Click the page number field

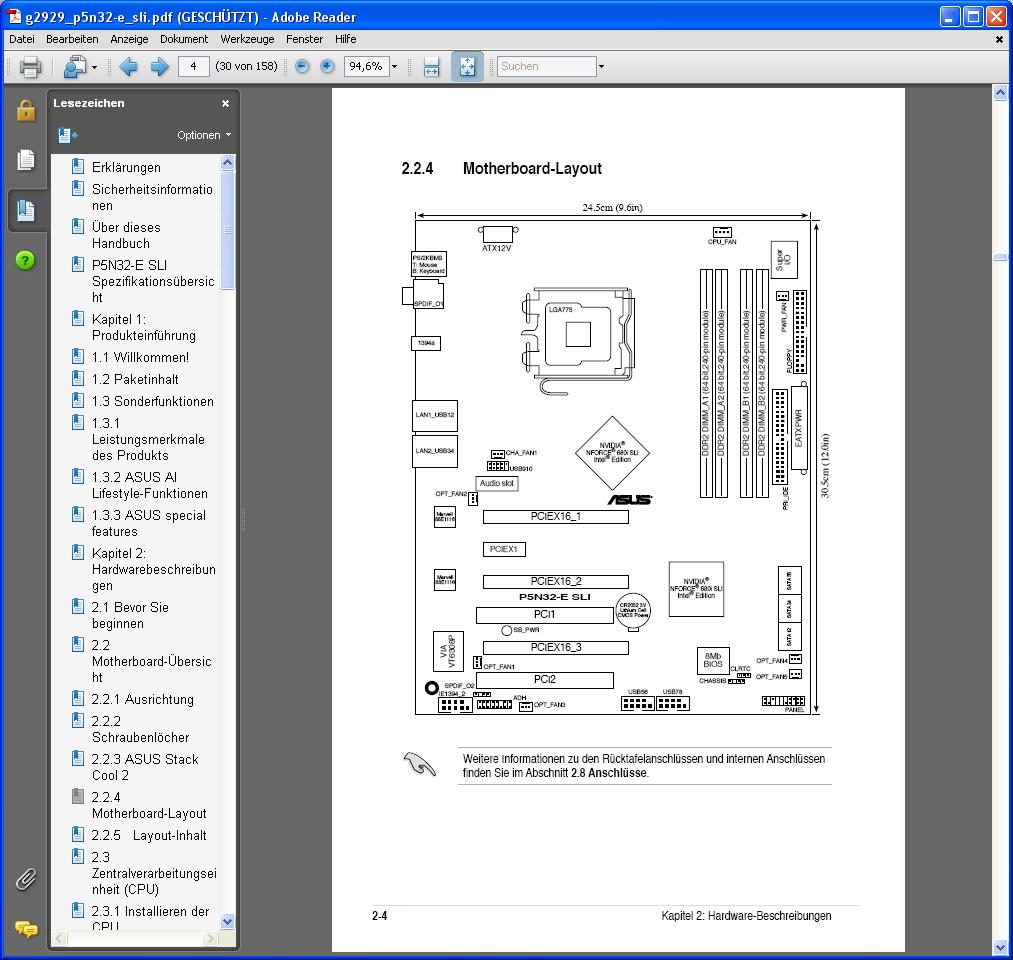pyautogui.click(x=193, y=67)
